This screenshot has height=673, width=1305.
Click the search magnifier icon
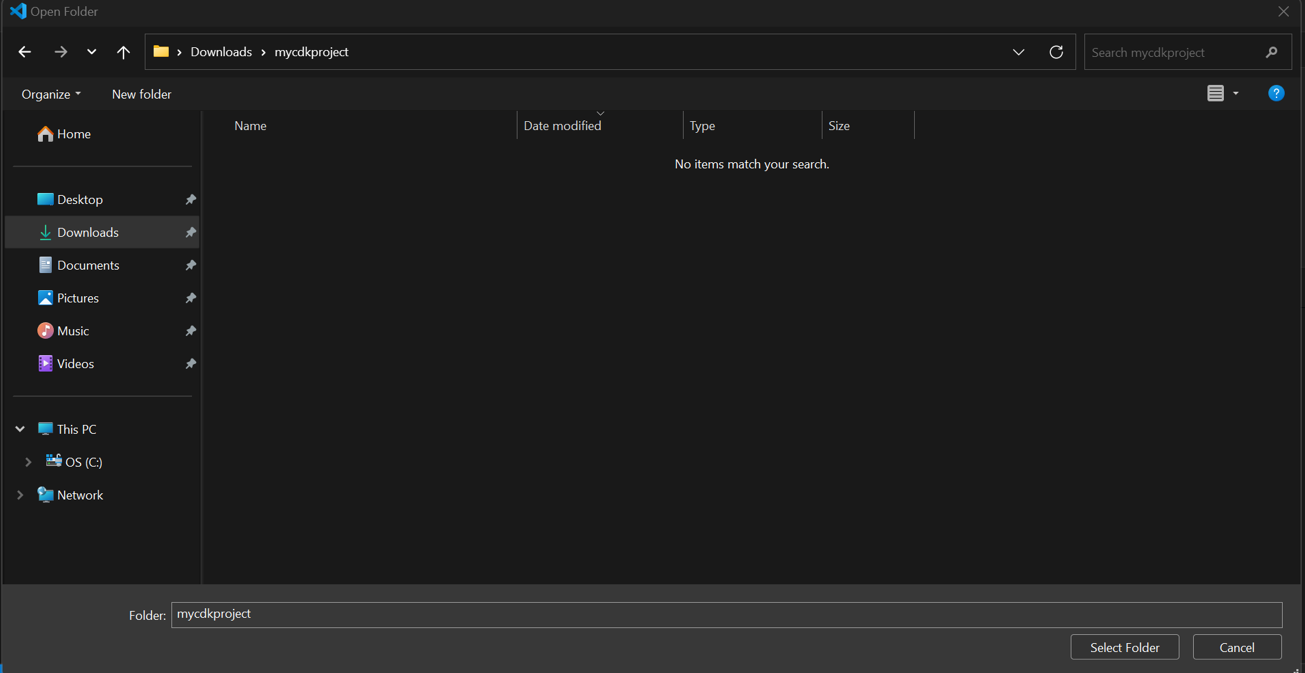(x=1271, y=51)
